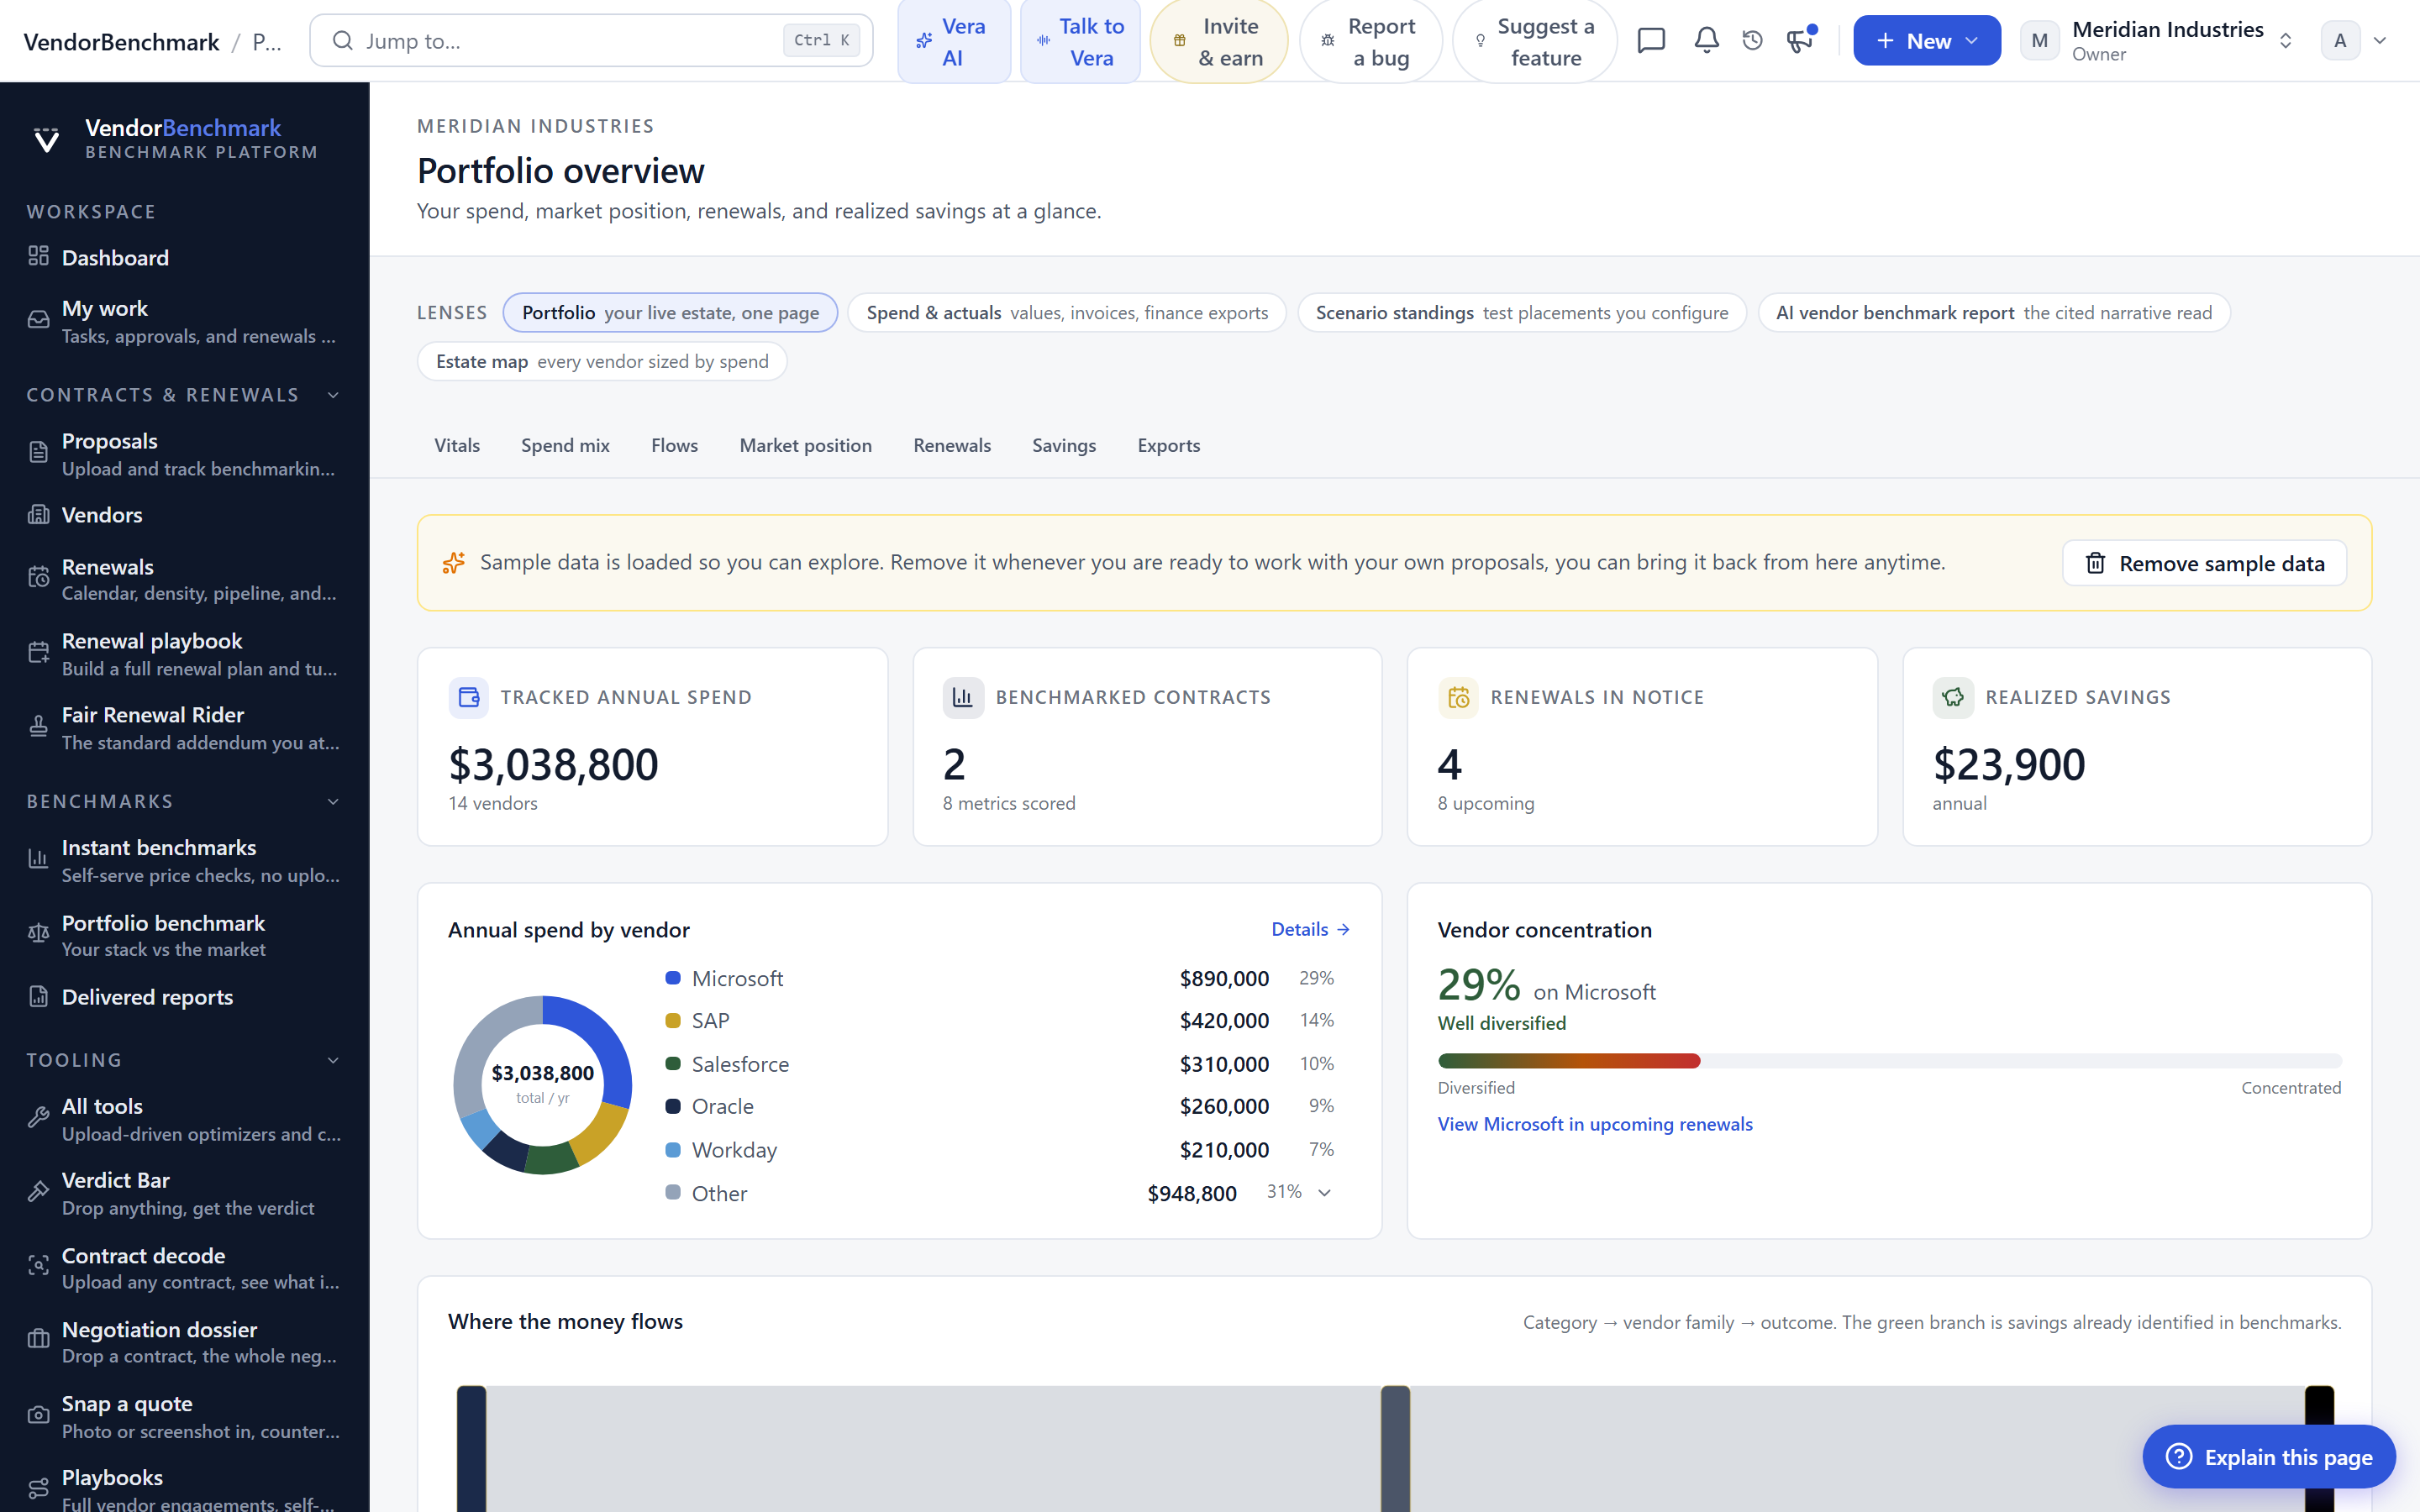2420x1512 pixels.
Task: Click the Snap a quote camera icon
Action: 38,1416
